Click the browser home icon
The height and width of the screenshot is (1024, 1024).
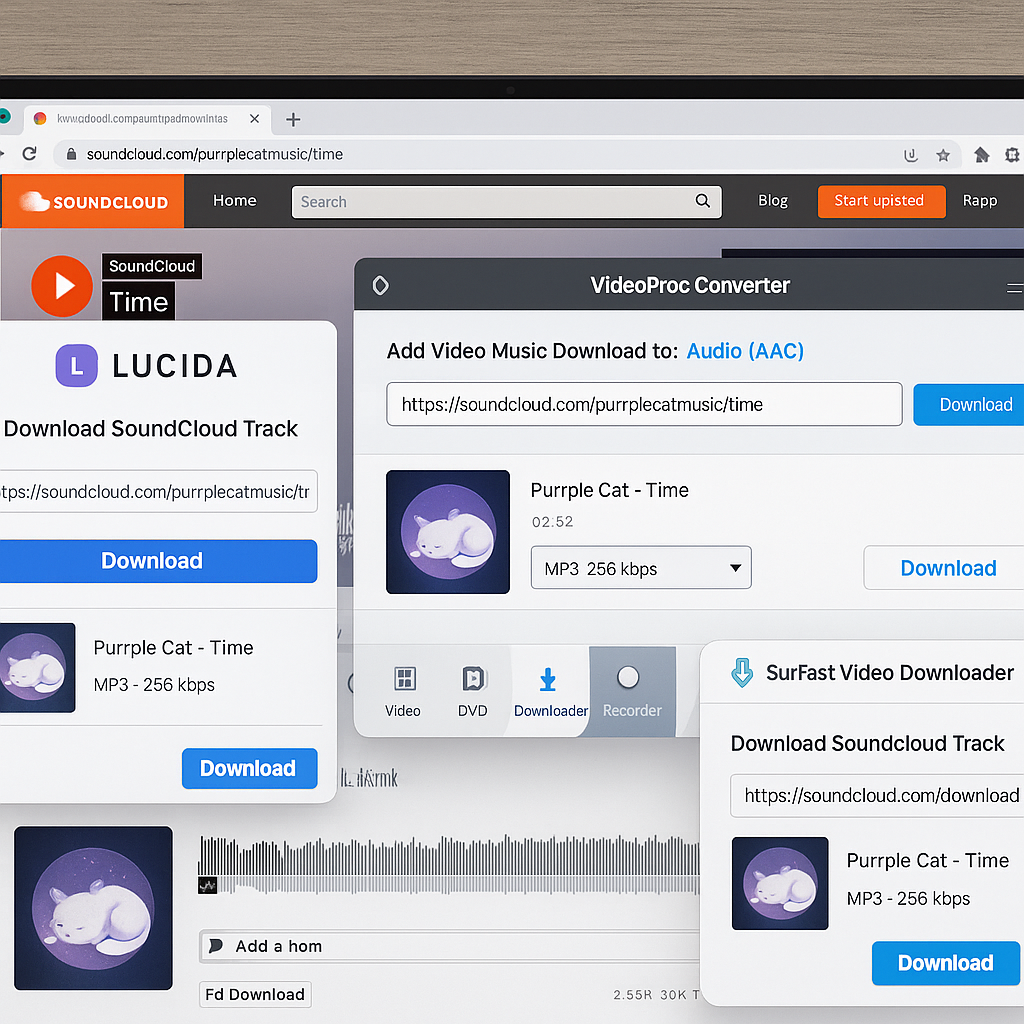coord(981,155)
